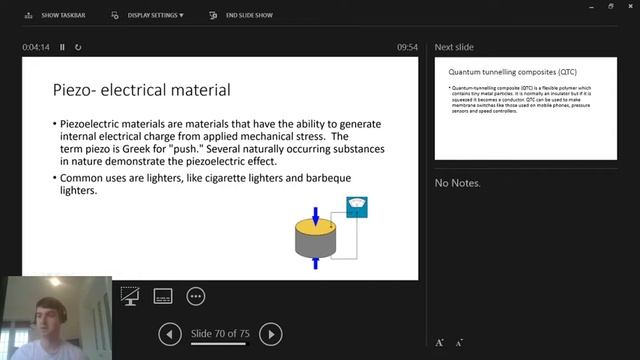Click the No Notes text area
This screenshot has height=360, width=640.
pyautogui.click(x=458, y=183)
